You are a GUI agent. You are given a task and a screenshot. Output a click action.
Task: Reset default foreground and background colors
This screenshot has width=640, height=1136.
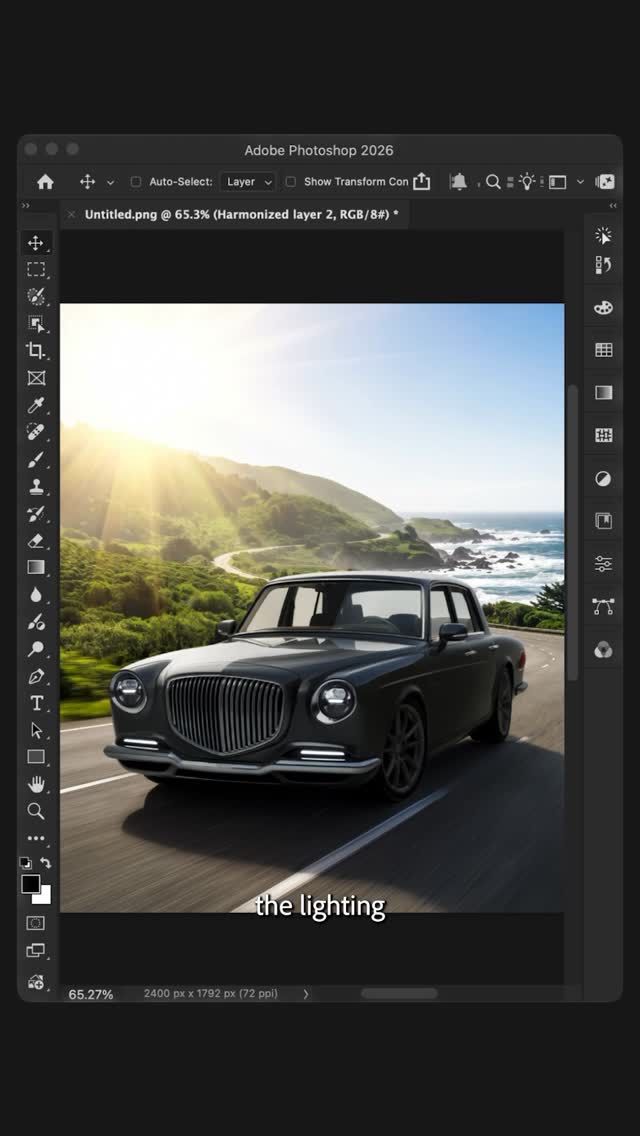pyautogui.click(x=25, y=863)
